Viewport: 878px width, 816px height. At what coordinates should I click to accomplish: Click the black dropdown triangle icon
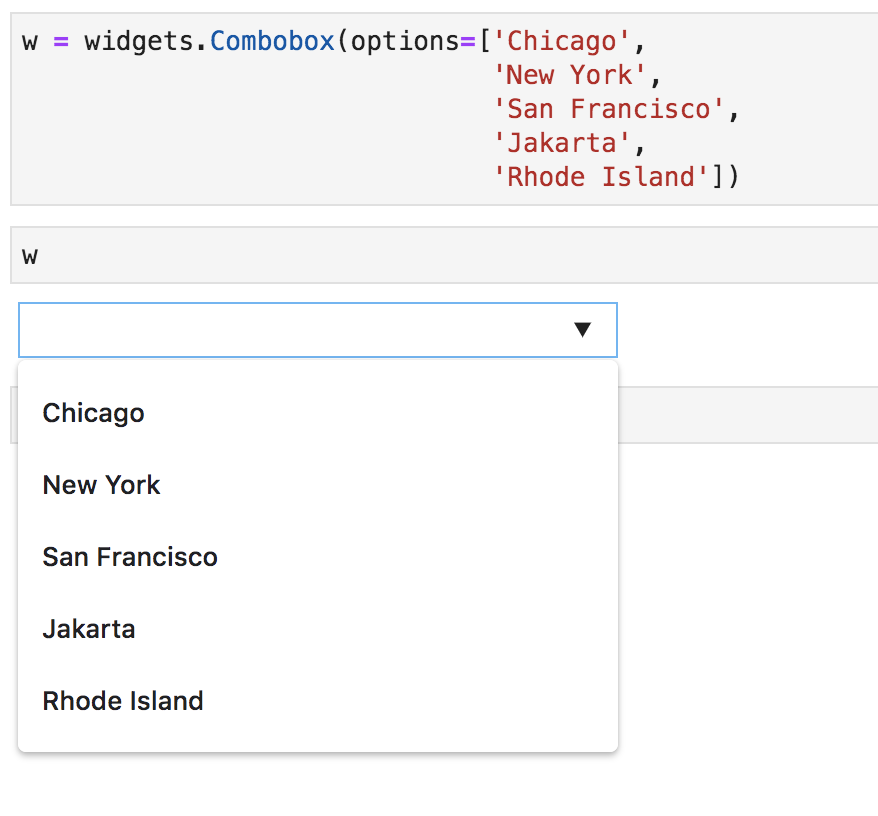point(583,329)
